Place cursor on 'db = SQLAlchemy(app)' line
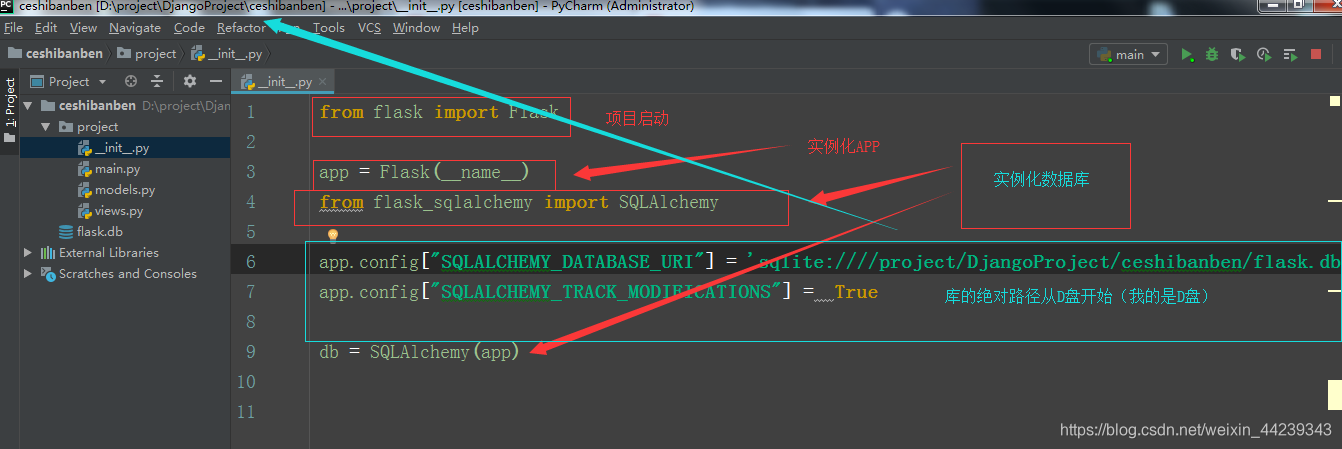 pos(419,352)
